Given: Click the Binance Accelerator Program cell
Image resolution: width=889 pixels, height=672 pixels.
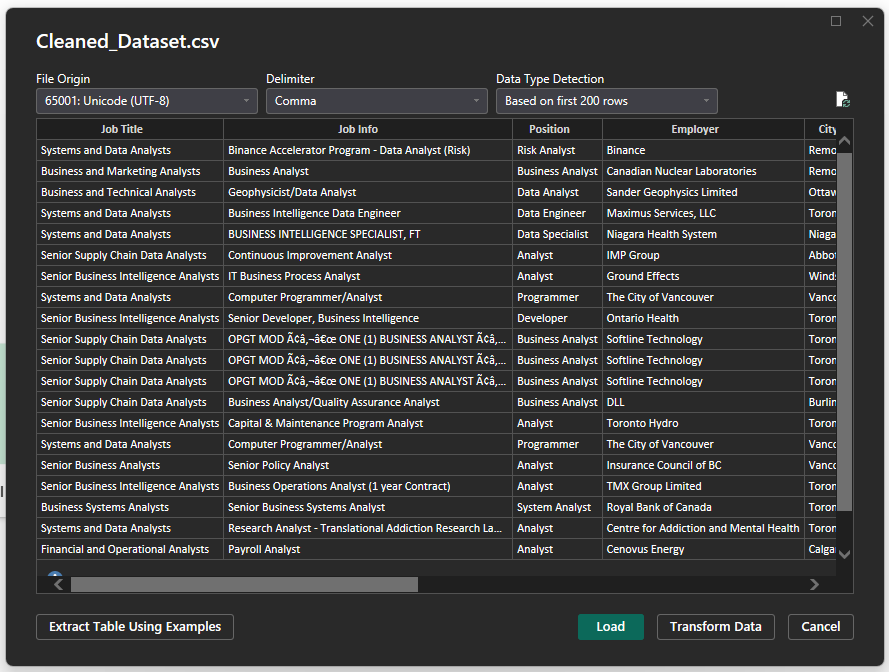Looking at the screenshot, I should pos(368,150).
